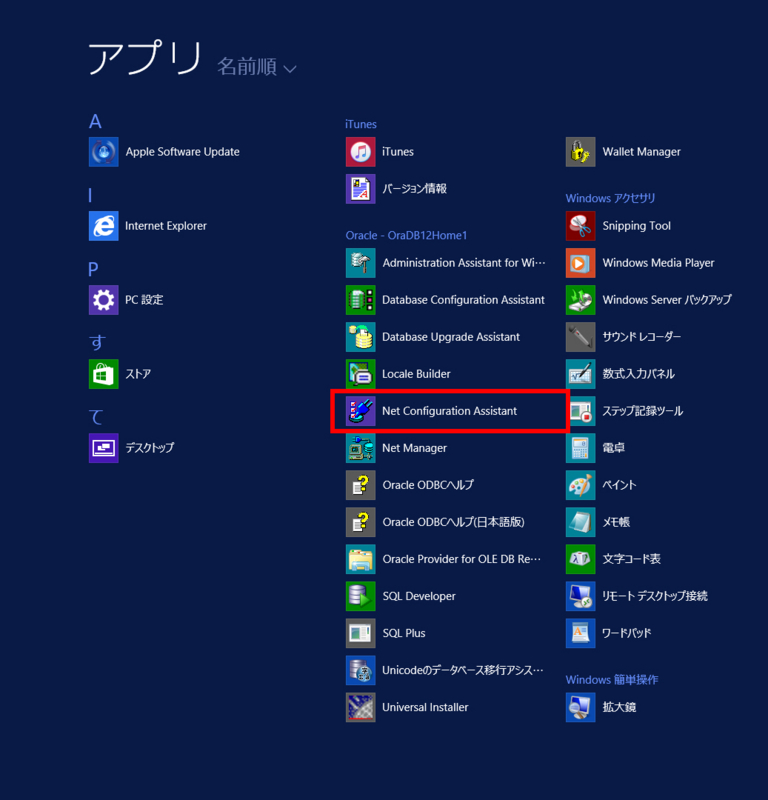Click the Apple Software Update label
Viewport: 768px width, 800px height.
[x=183, y=152]
